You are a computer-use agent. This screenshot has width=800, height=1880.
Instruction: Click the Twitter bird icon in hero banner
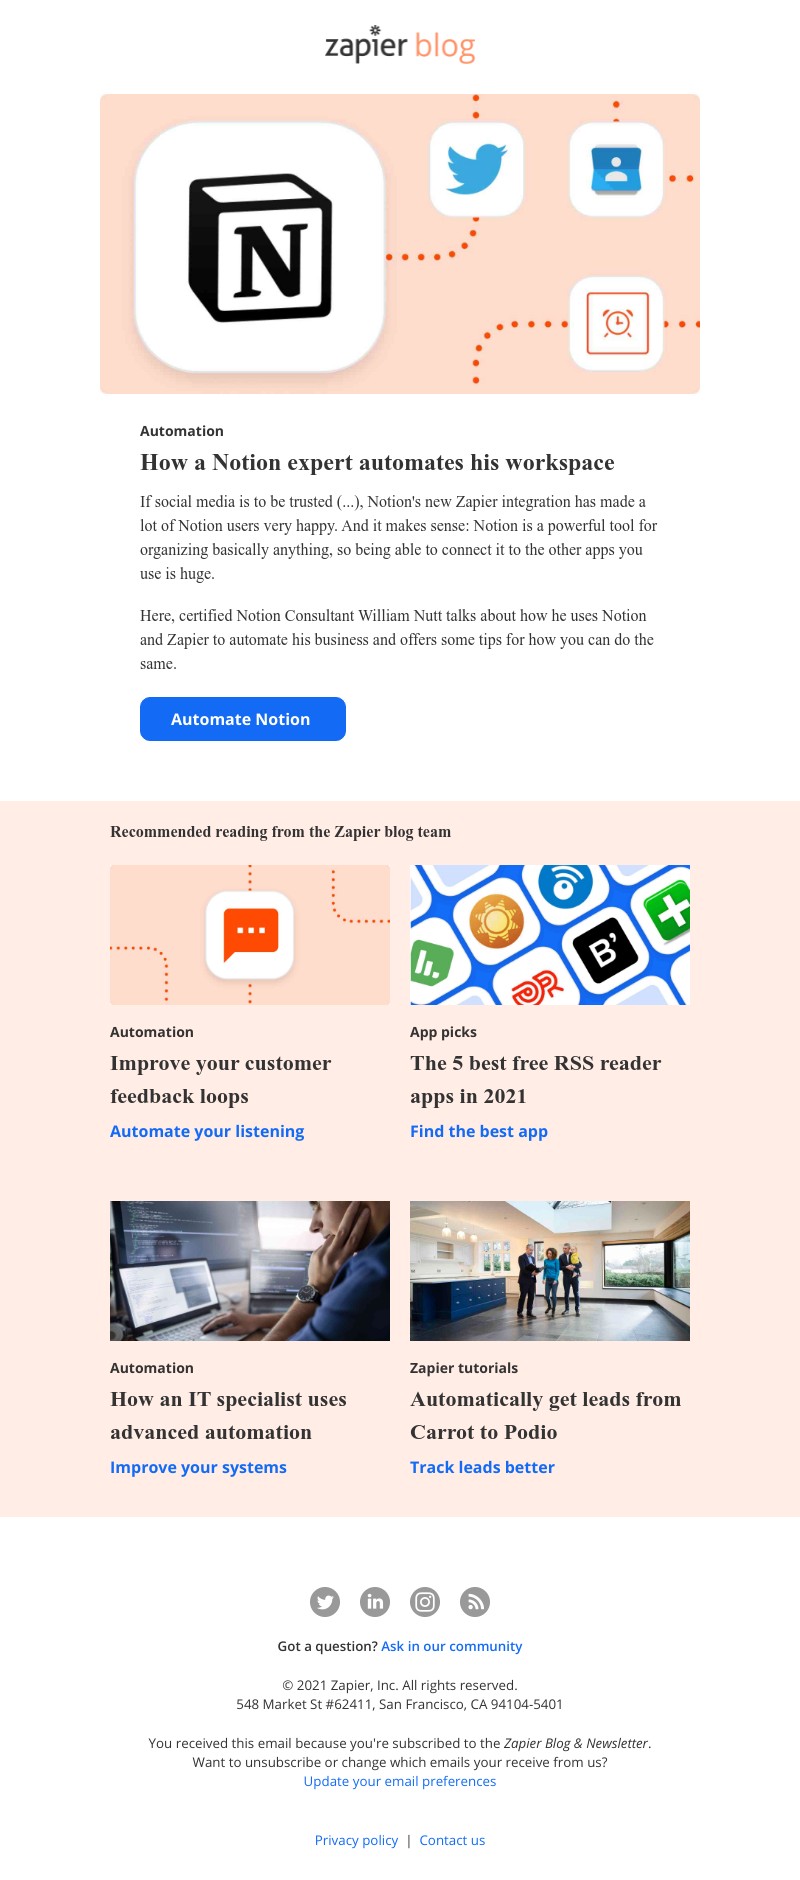pos(477,169)
